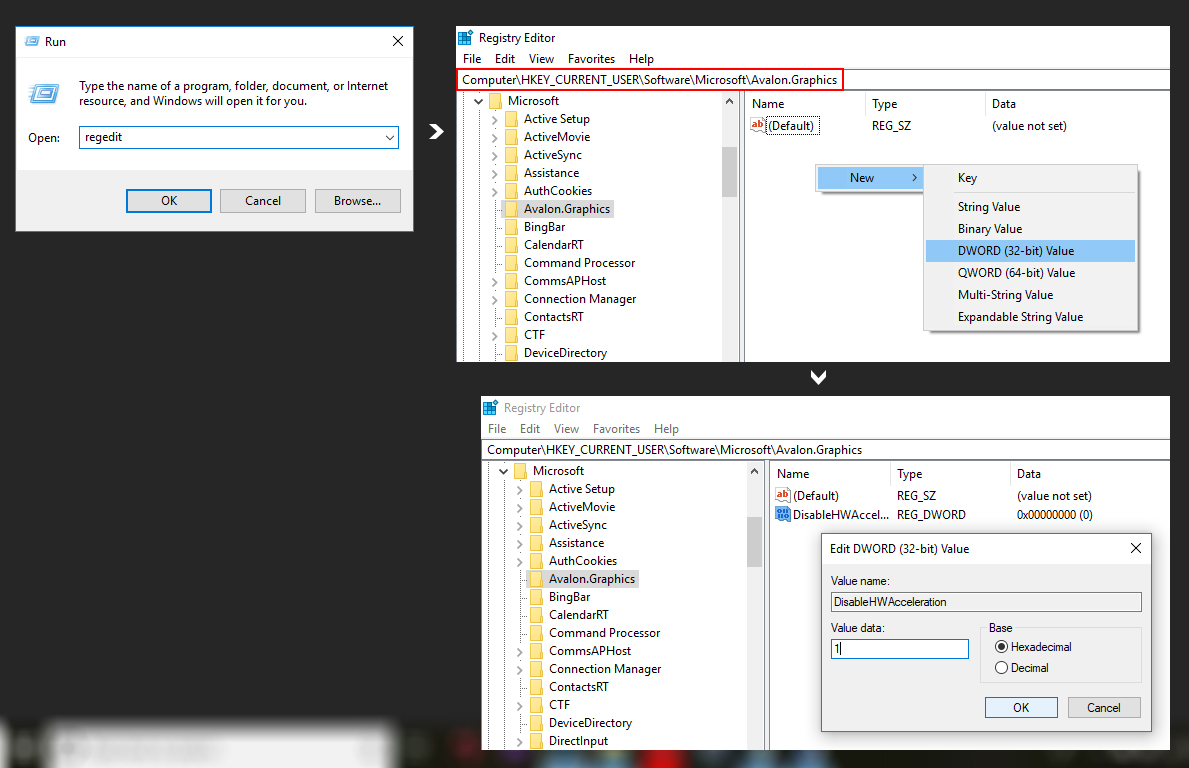1189x768 pixels.
Task: Click BingBar folder icon in upper Registry Editor
Action: point(511,227)
